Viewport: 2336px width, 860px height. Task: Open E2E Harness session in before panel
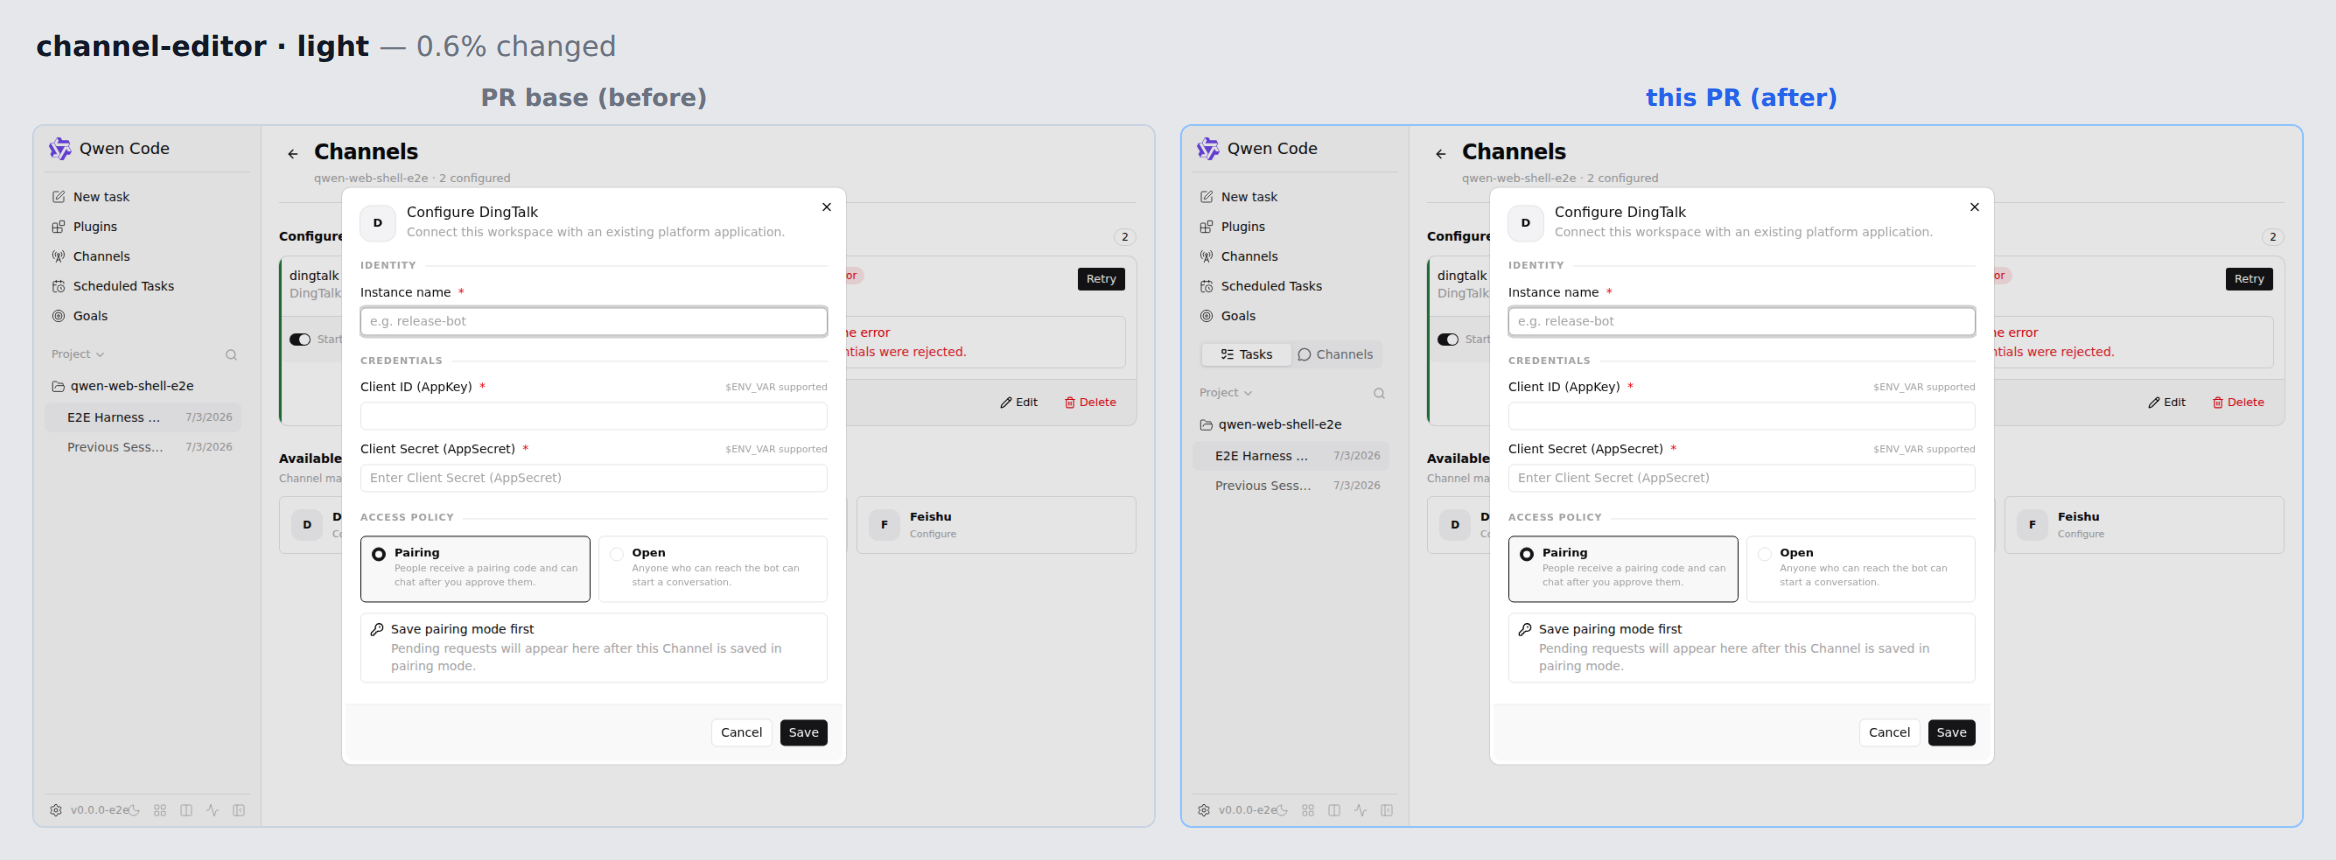point(143,418)
